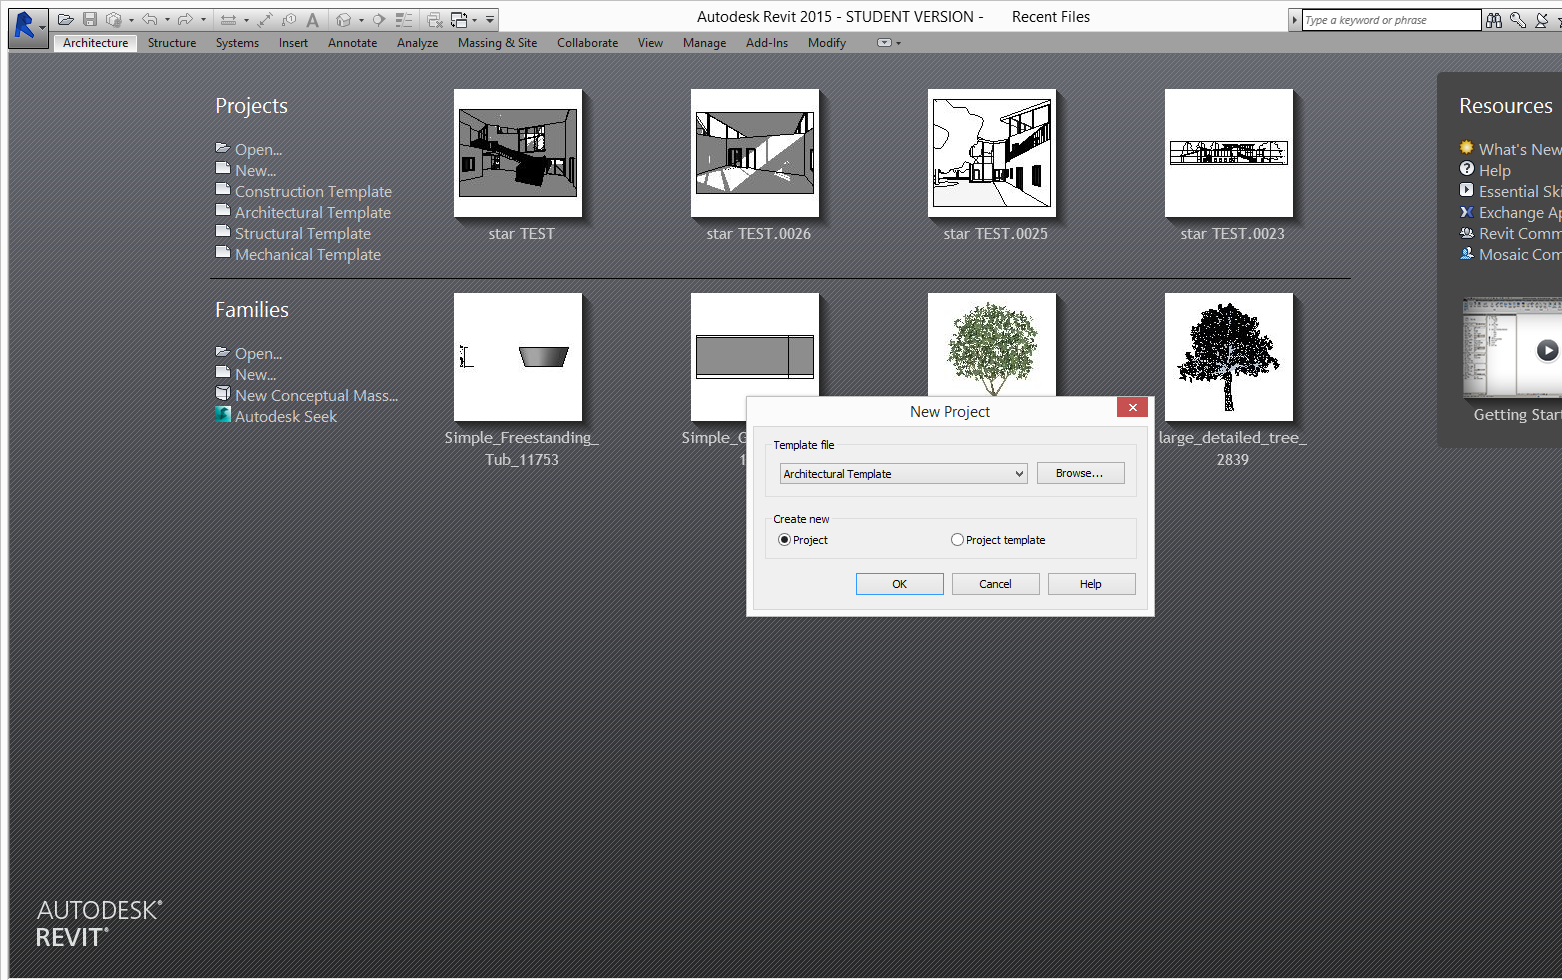Click the Undo arrow icon
The height and width of the screenshot is (980, 1562).
point(150,20)
